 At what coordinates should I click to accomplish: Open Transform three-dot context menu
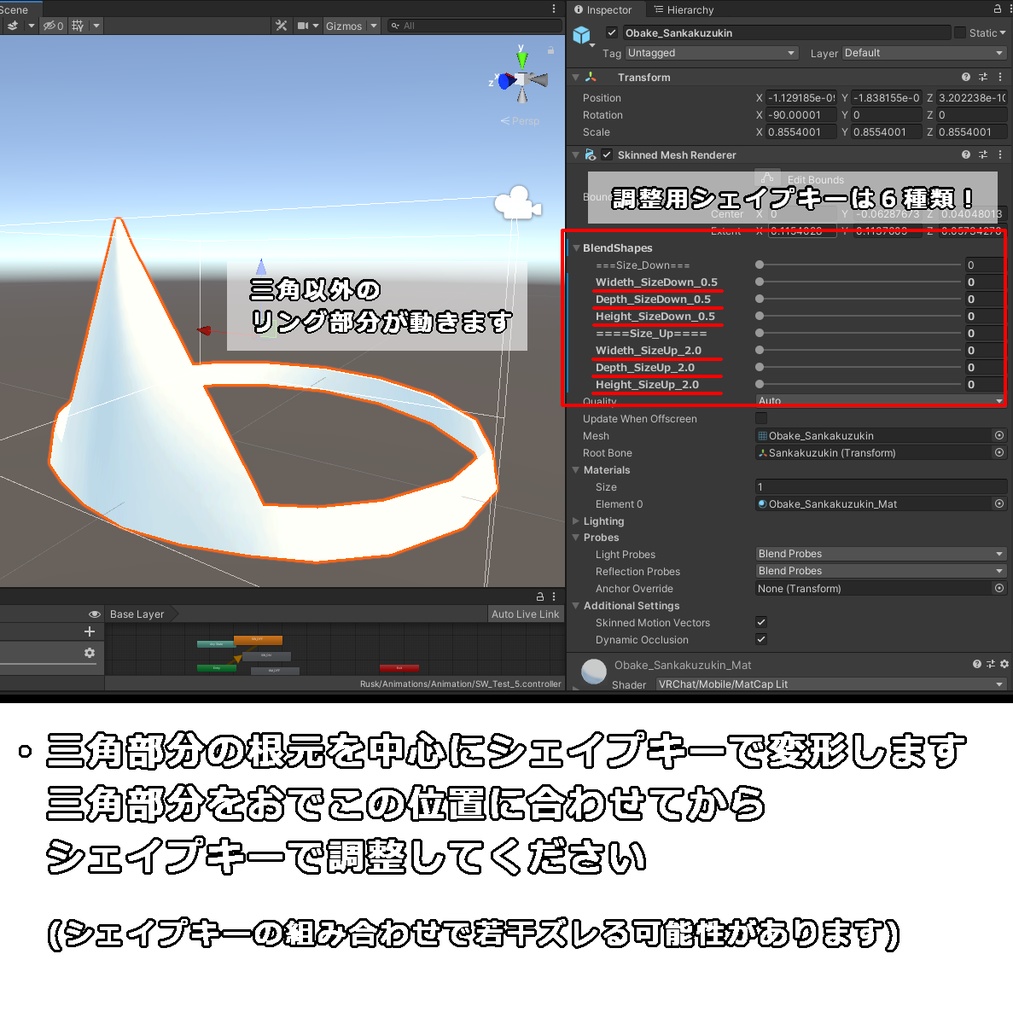tap(1000, 77)
